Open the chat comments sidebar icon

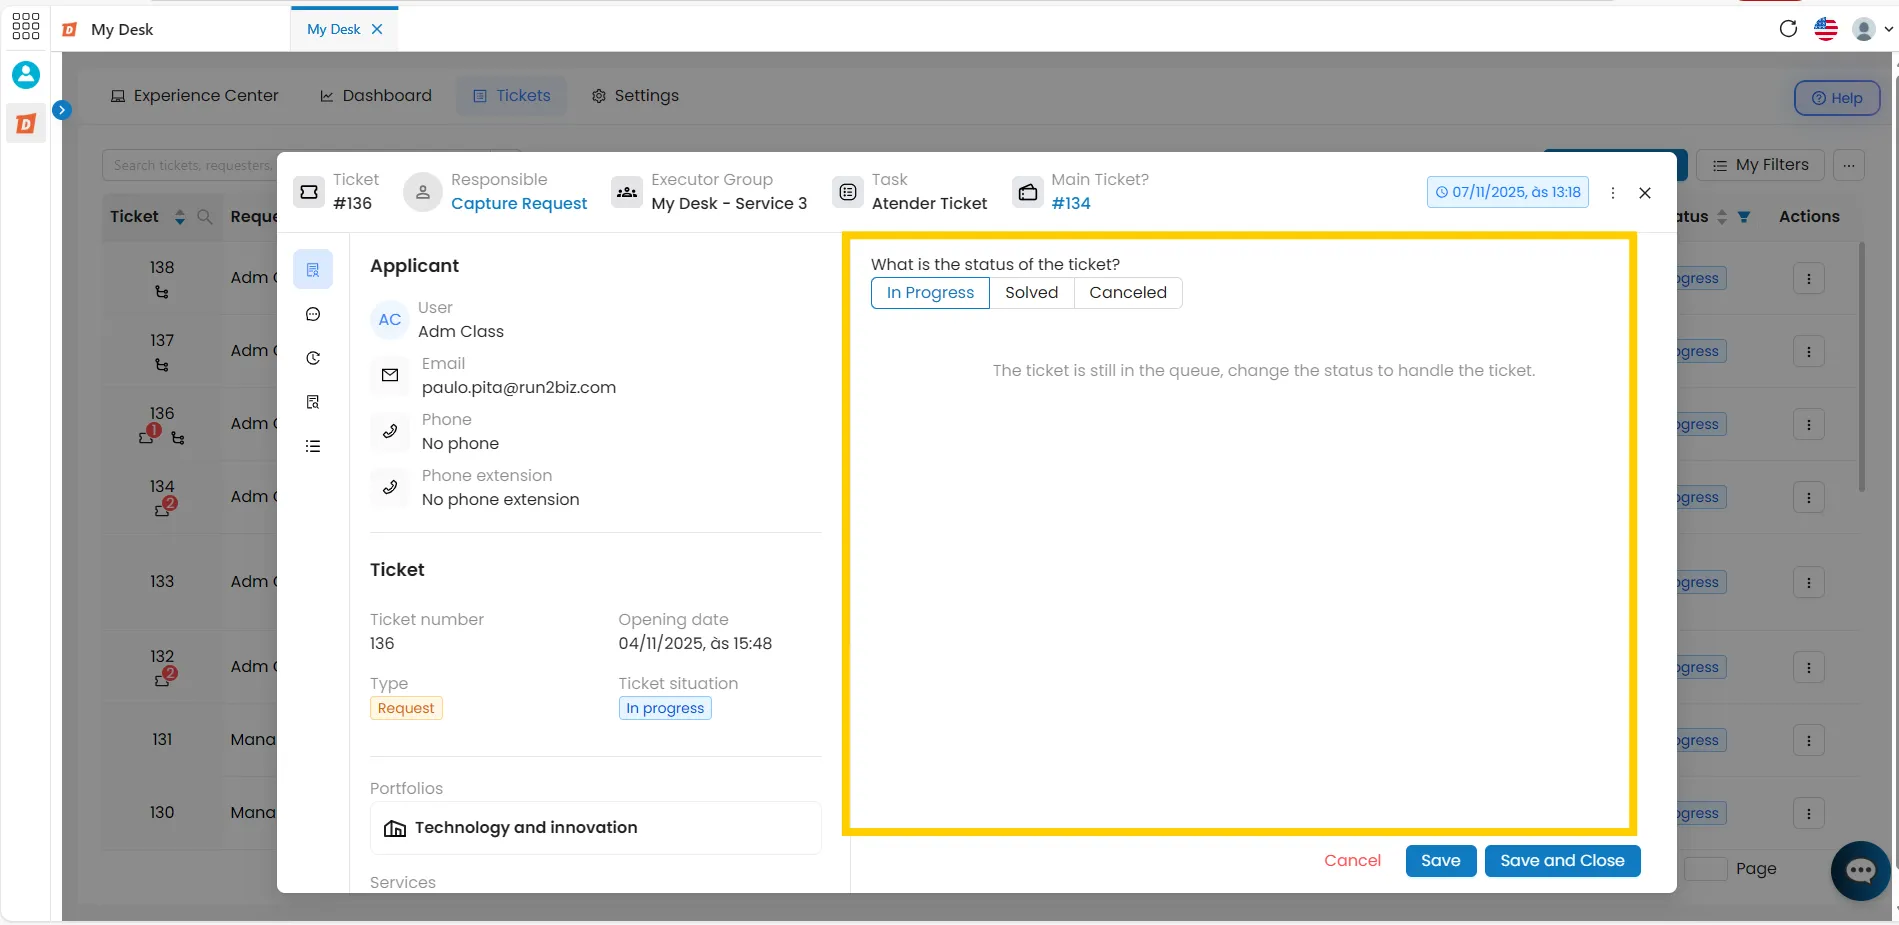(313, 314)
